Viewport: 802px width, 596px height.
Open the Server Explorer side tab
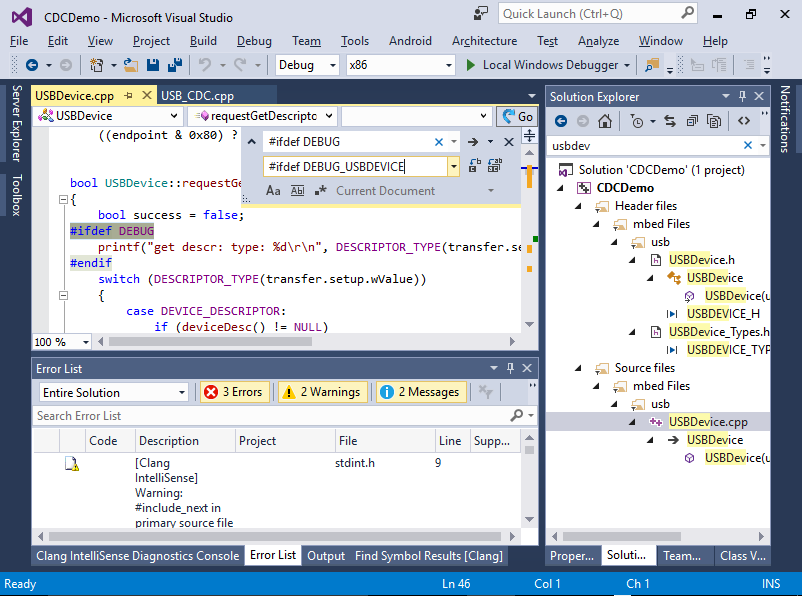17,124
